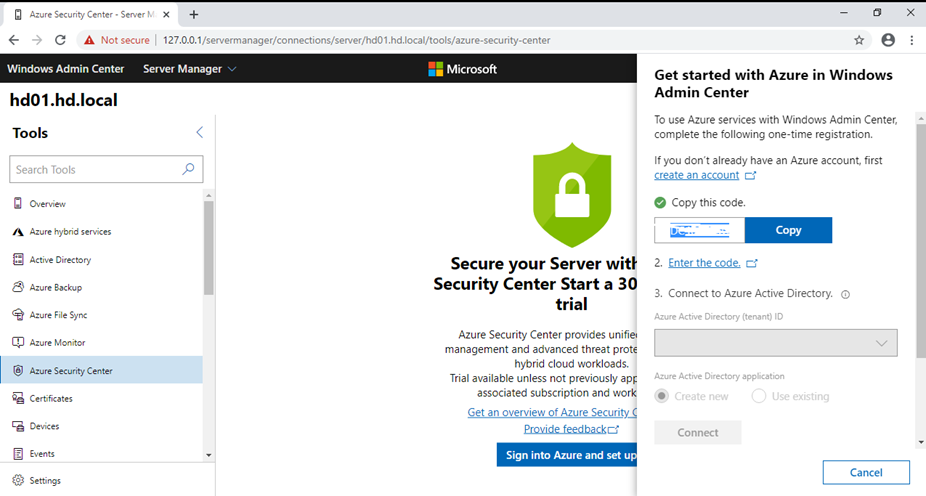Select the Azure Monitor icon
Screen dimensions: 926x496
pos(18,342)
